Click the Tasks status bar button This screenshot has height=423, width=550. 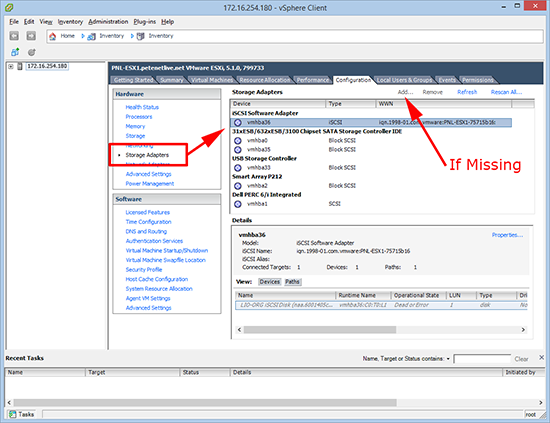pyautogui.click(x=22, y=414)
